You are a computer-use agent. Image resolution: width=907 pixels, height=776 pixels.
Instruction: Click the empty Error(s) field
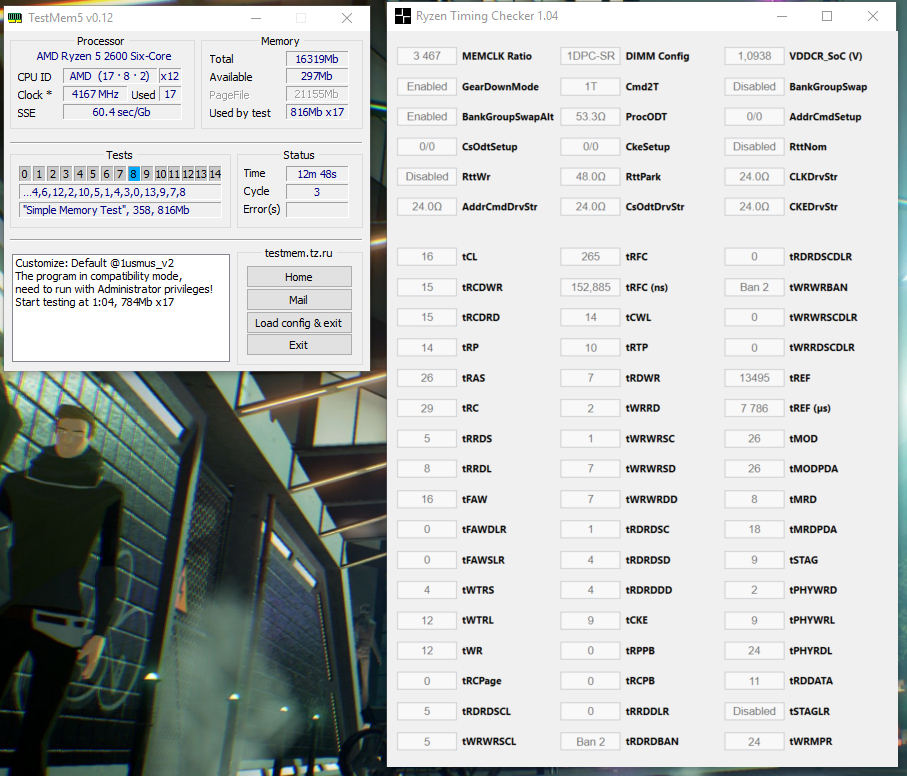[x=317, y=209]
